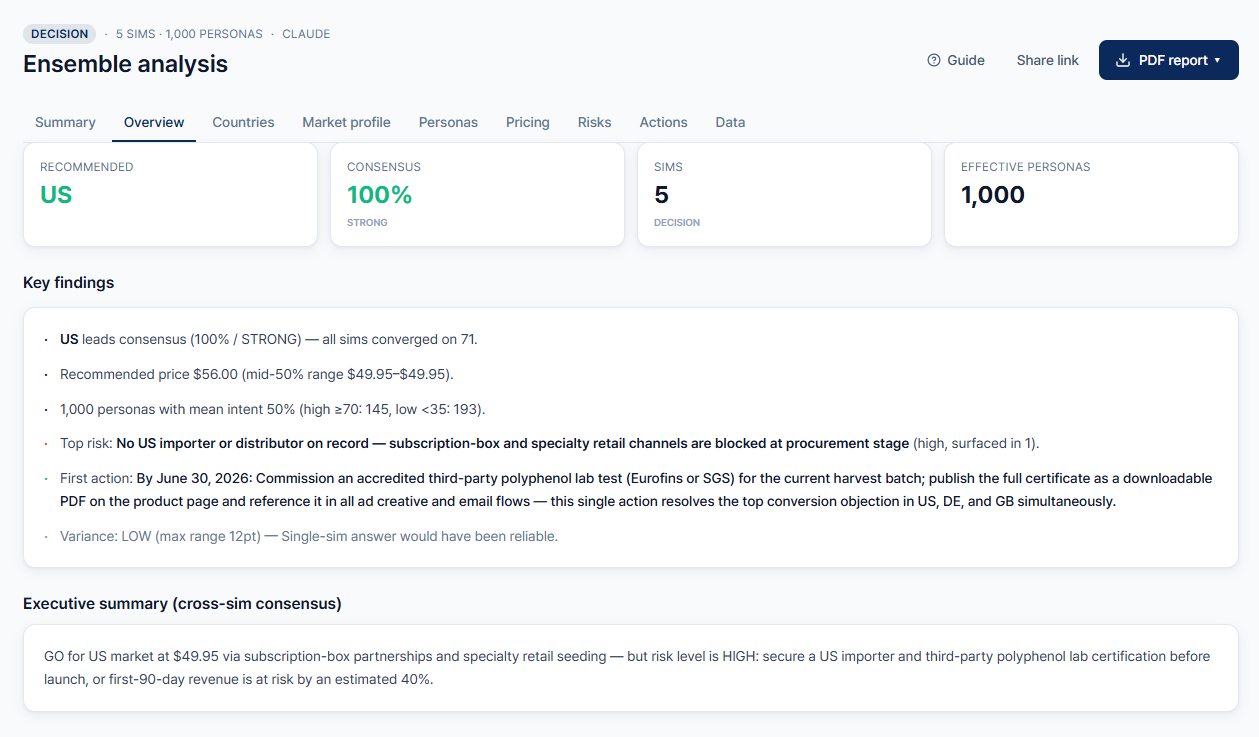
Task: Select the Overview tab
Action: point(154,122)
